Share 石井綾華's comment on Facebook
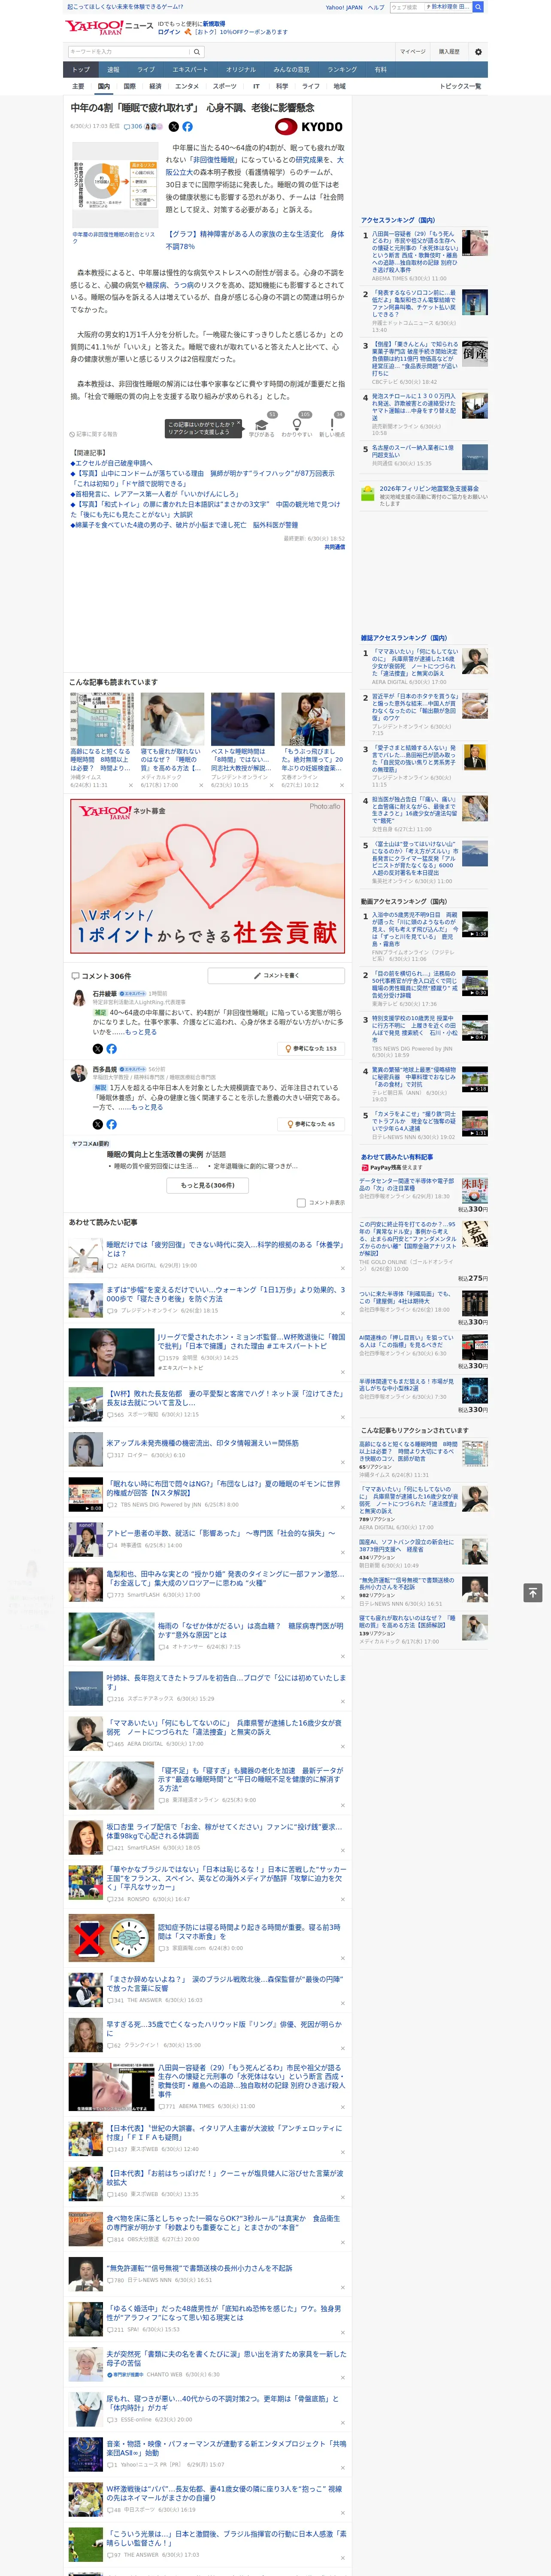The image size is (551, 2576). click(111, 1049)
